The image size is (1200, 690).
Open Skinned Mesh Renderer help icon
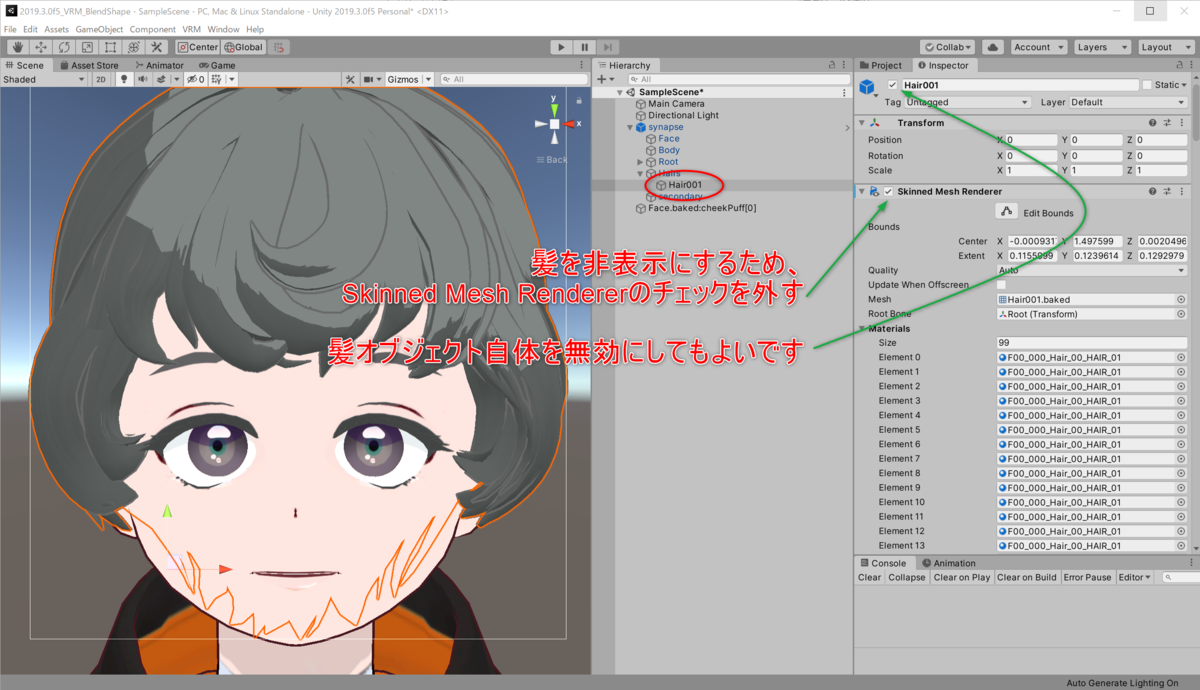(x=1152, y=191)
